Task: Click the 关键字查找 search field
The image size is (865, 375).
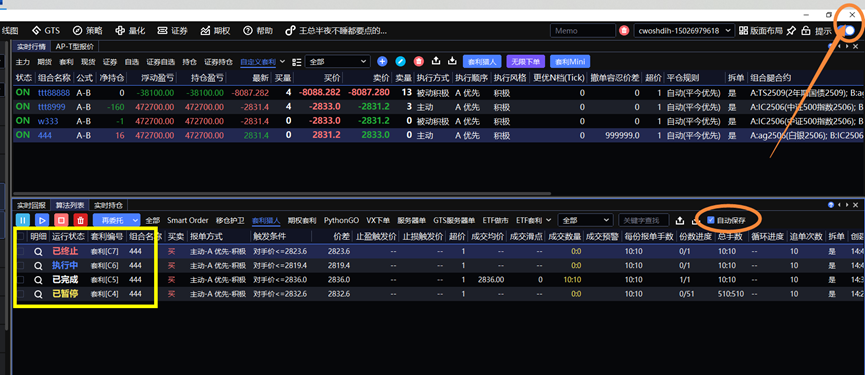Action: 643,220
